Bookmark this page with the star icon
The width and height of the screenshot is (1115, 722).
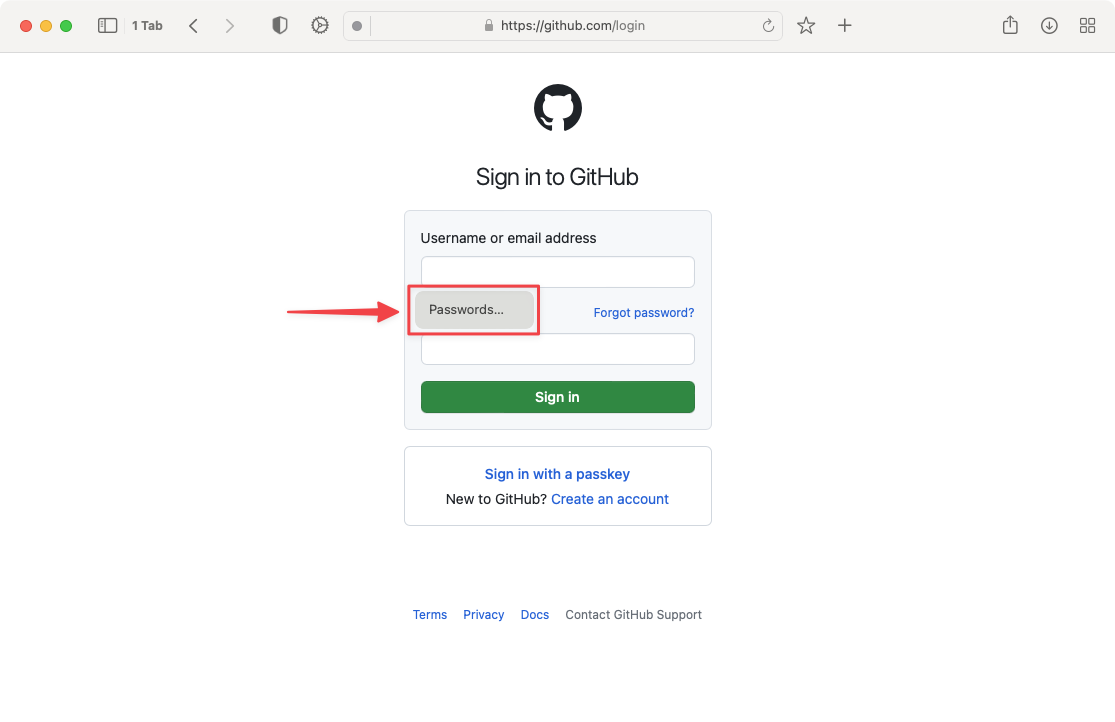[x=806, y=25]
